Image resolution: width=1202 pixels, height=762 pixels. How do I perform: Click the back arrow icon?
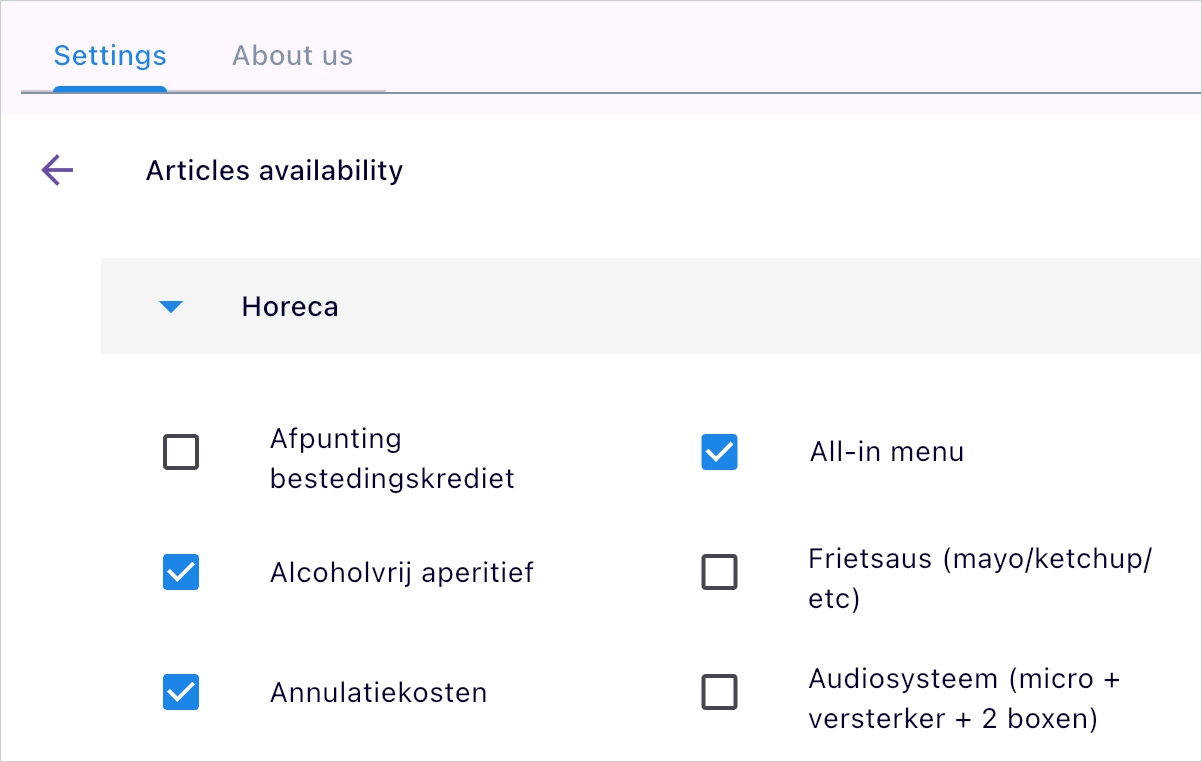(57, 171)
